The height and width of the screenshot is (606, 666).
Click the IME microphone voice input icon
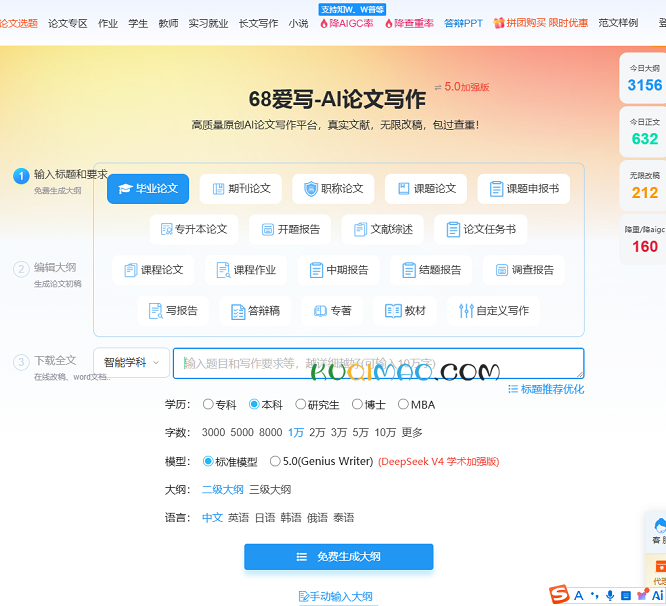(610, 595)
